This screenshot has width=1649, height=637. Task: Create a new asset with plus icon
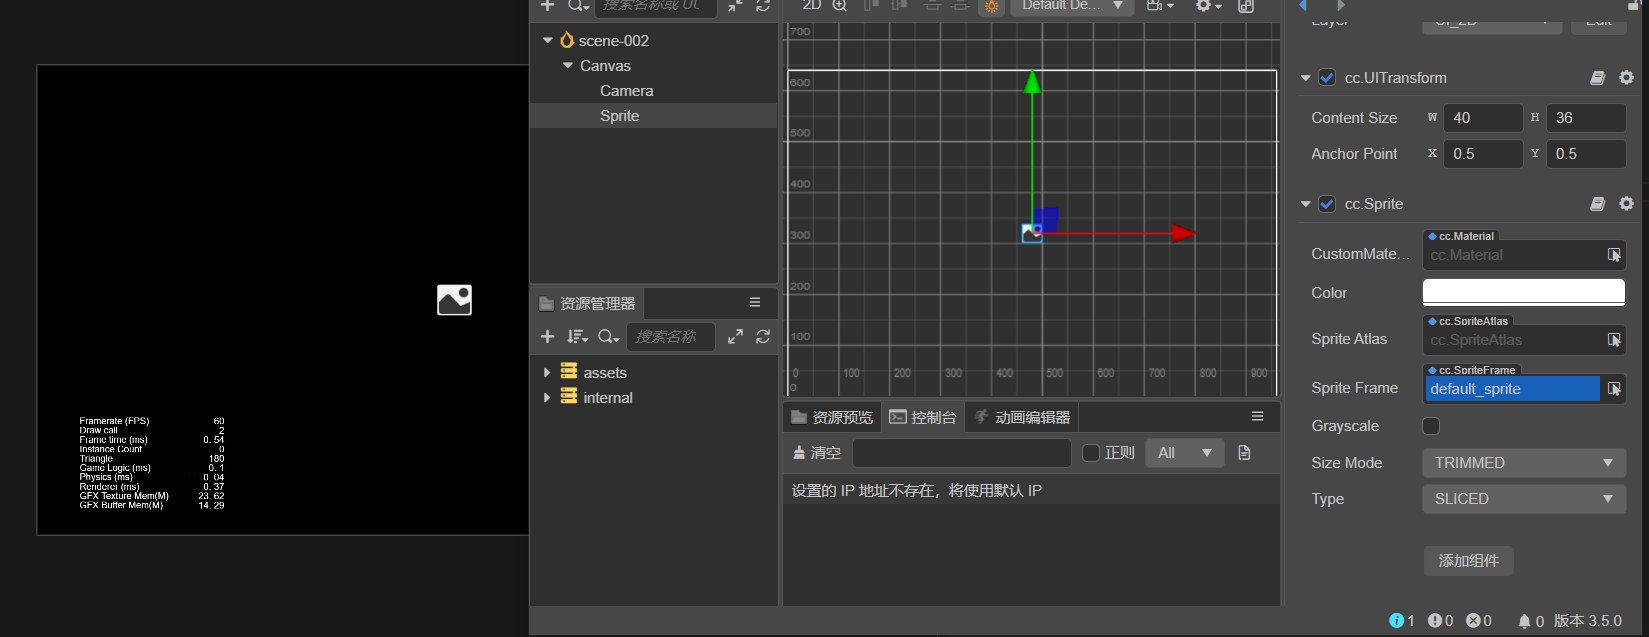547,337
